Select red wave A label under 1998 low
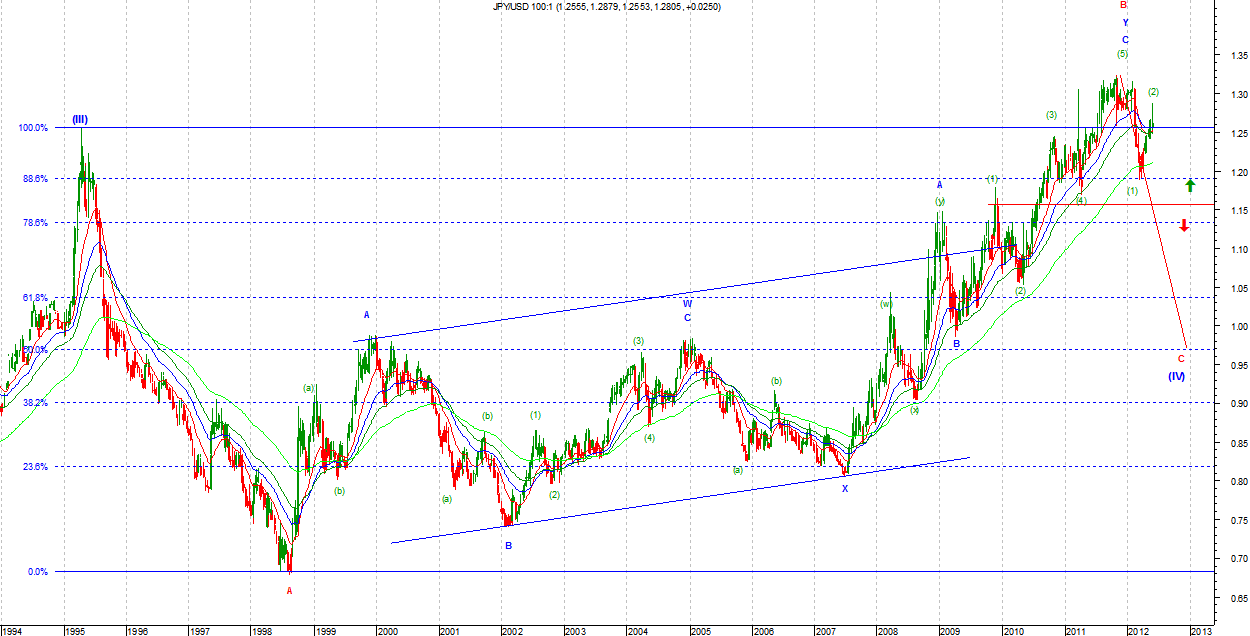 click(x=290, y=590)
